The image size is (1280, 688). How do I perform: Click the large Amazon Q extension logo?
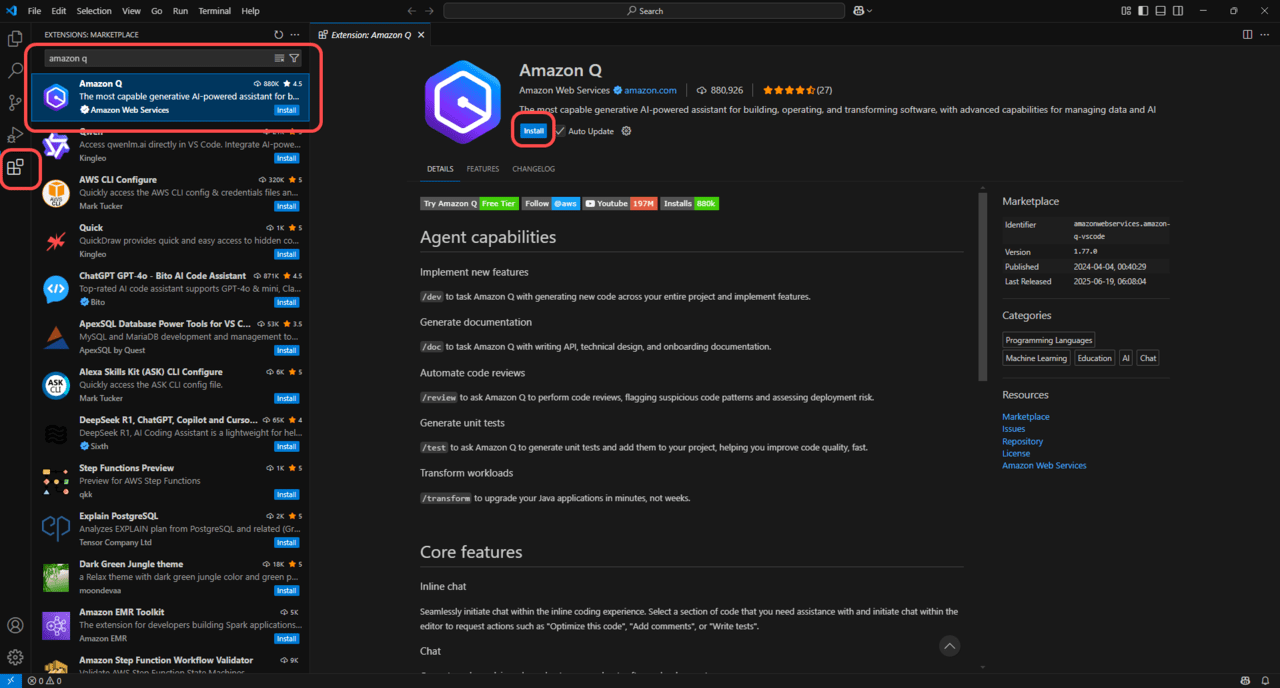(462, 102)
